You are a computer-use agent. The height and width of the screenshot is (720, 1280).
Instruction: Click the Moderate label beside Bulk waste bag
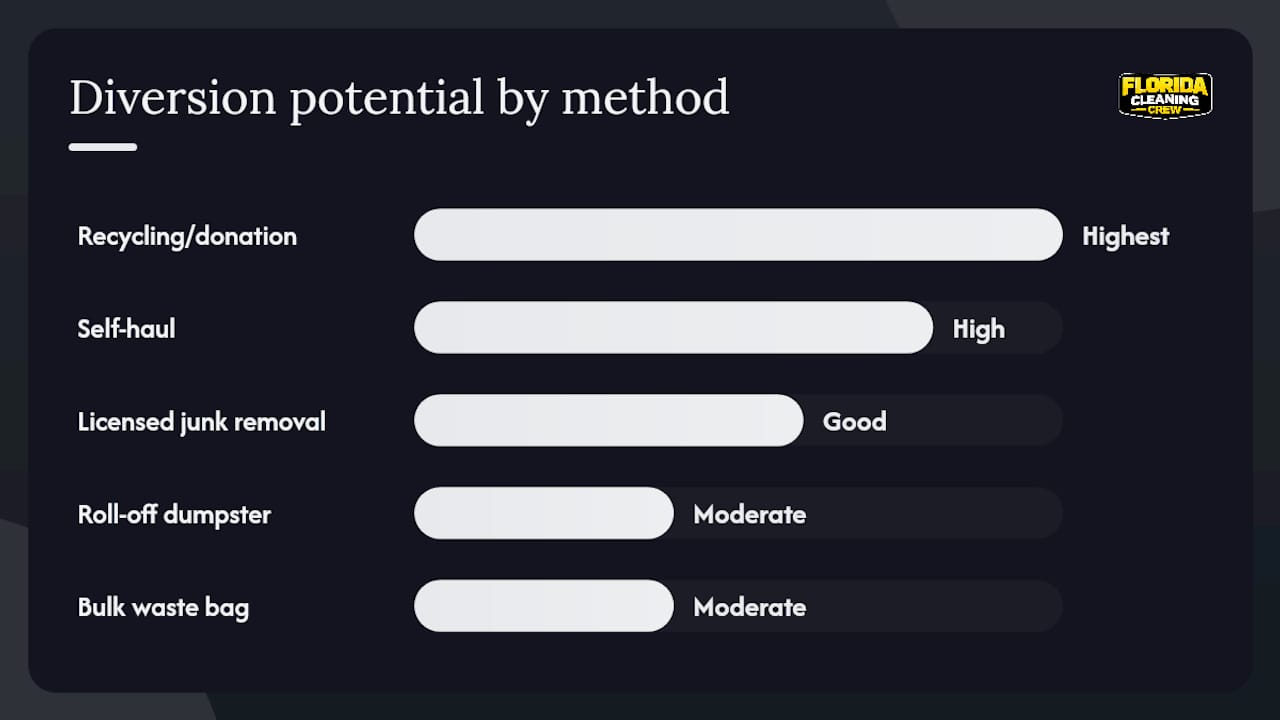coord(749,607)
